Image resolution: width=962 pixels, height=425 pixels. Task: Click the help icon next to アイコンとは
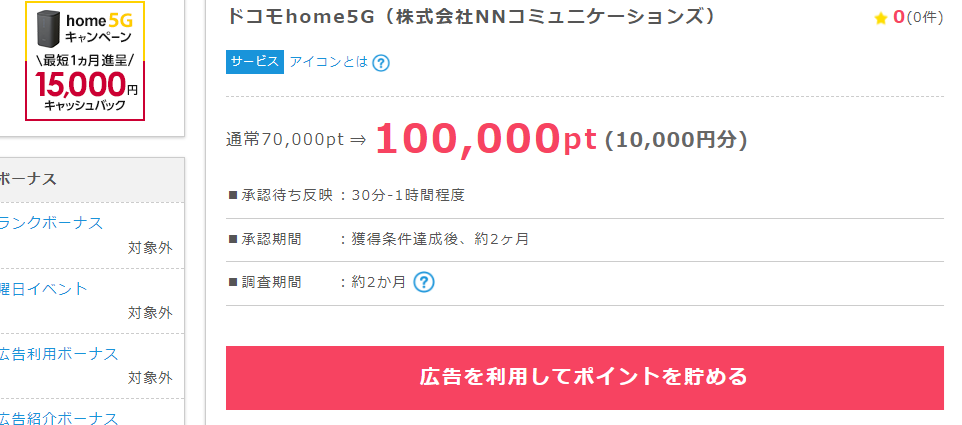[381, 63]
